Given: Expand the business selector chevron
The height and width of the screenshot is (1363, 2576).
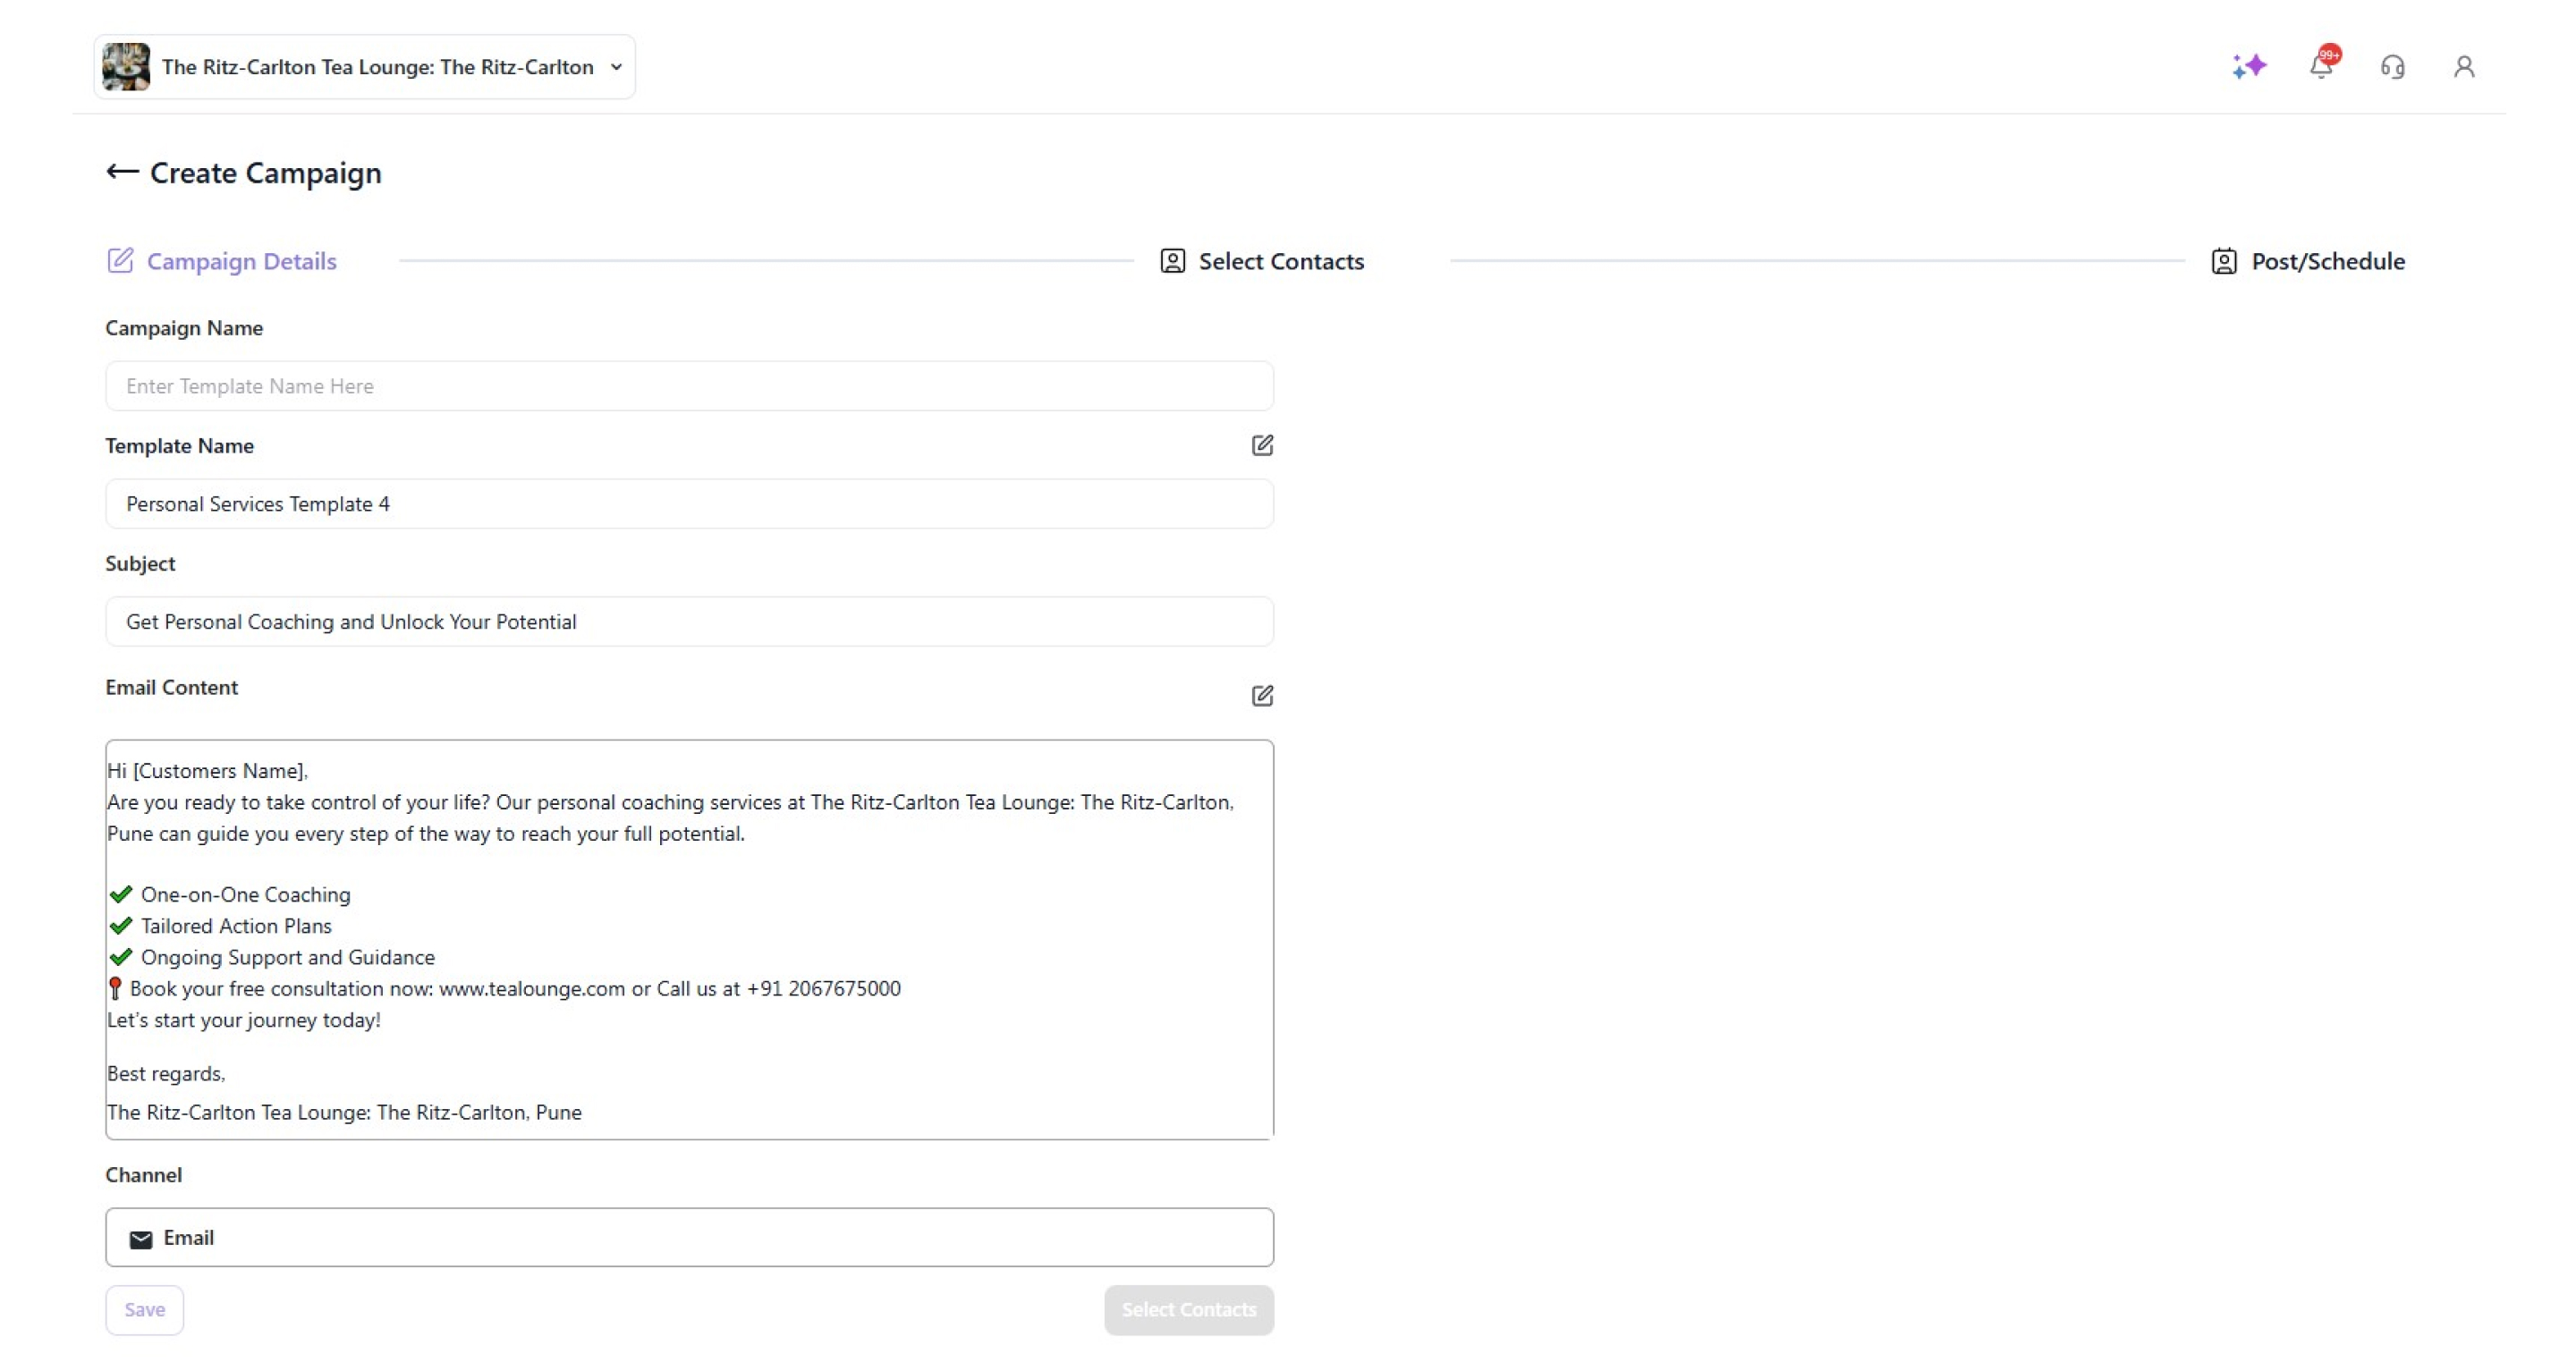Looking at the screenshot, I should coord(617,67).
